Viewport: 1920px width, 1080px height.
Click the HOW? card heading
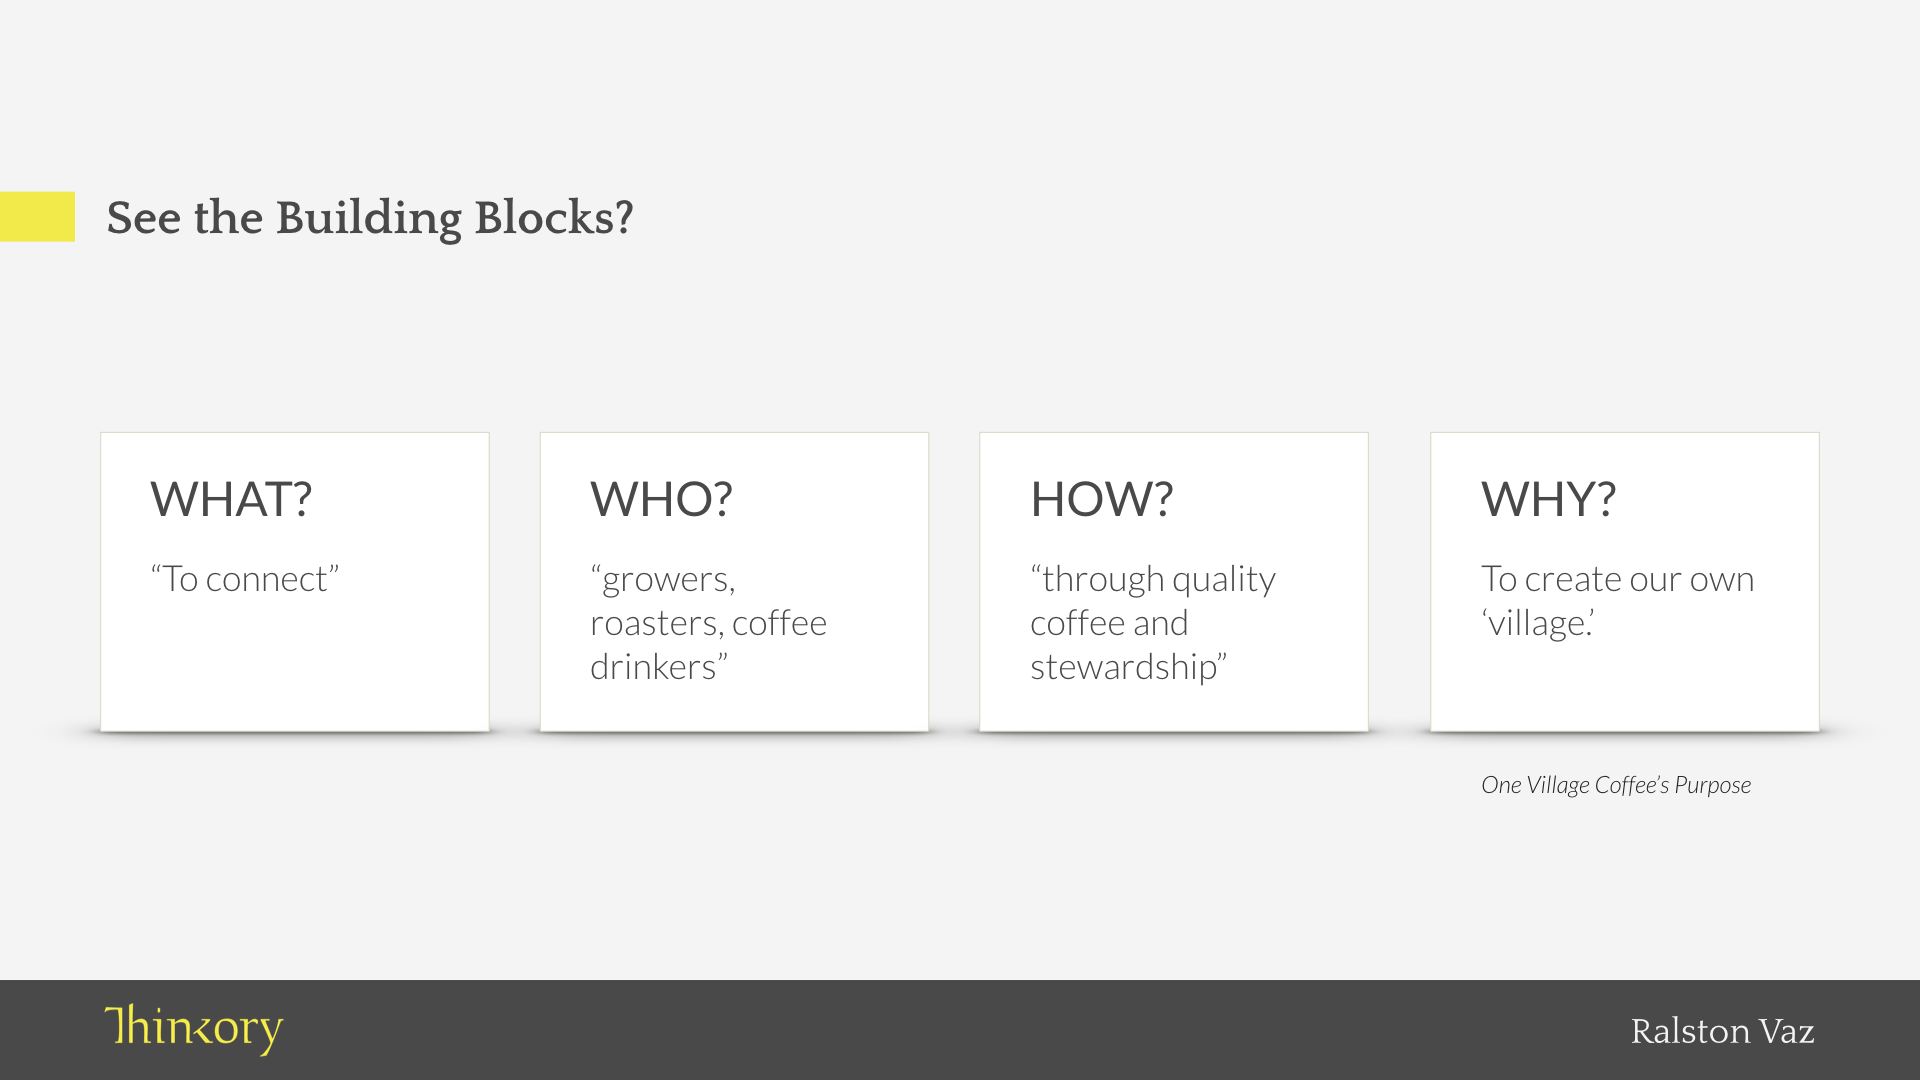1101,499
